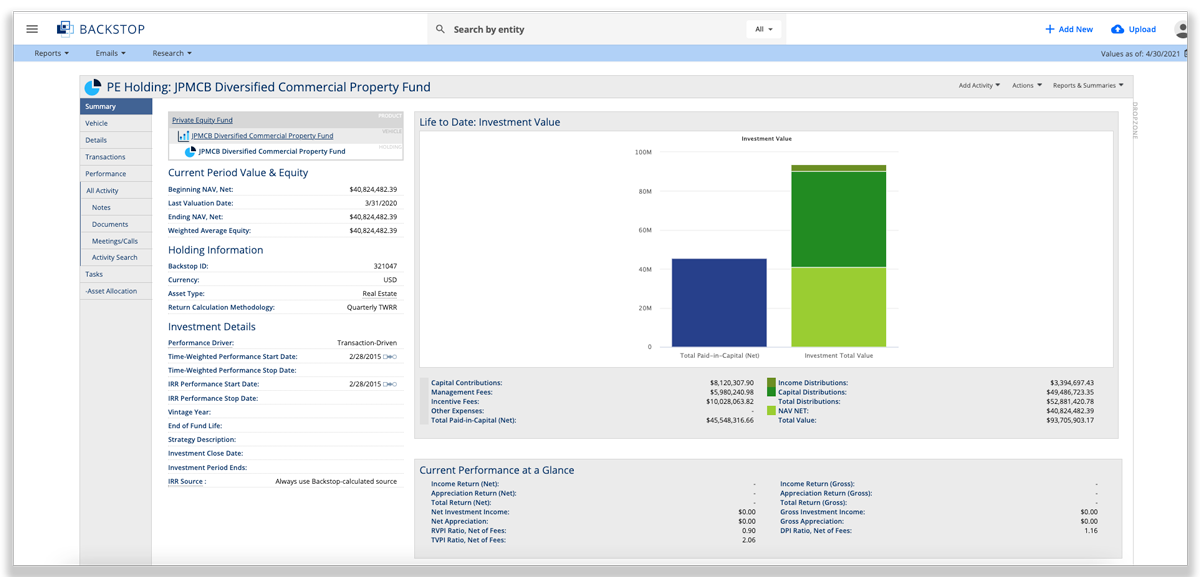Image resolution: width=1200 pixels, height=577 pixels.
Task: Click the dark green Capital Distributions bar segment
Action: [838, 219]
